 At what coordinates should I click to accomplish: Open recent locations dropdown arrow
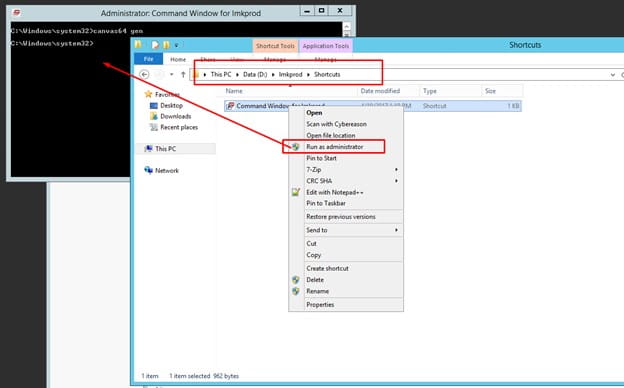coord(172,74)
